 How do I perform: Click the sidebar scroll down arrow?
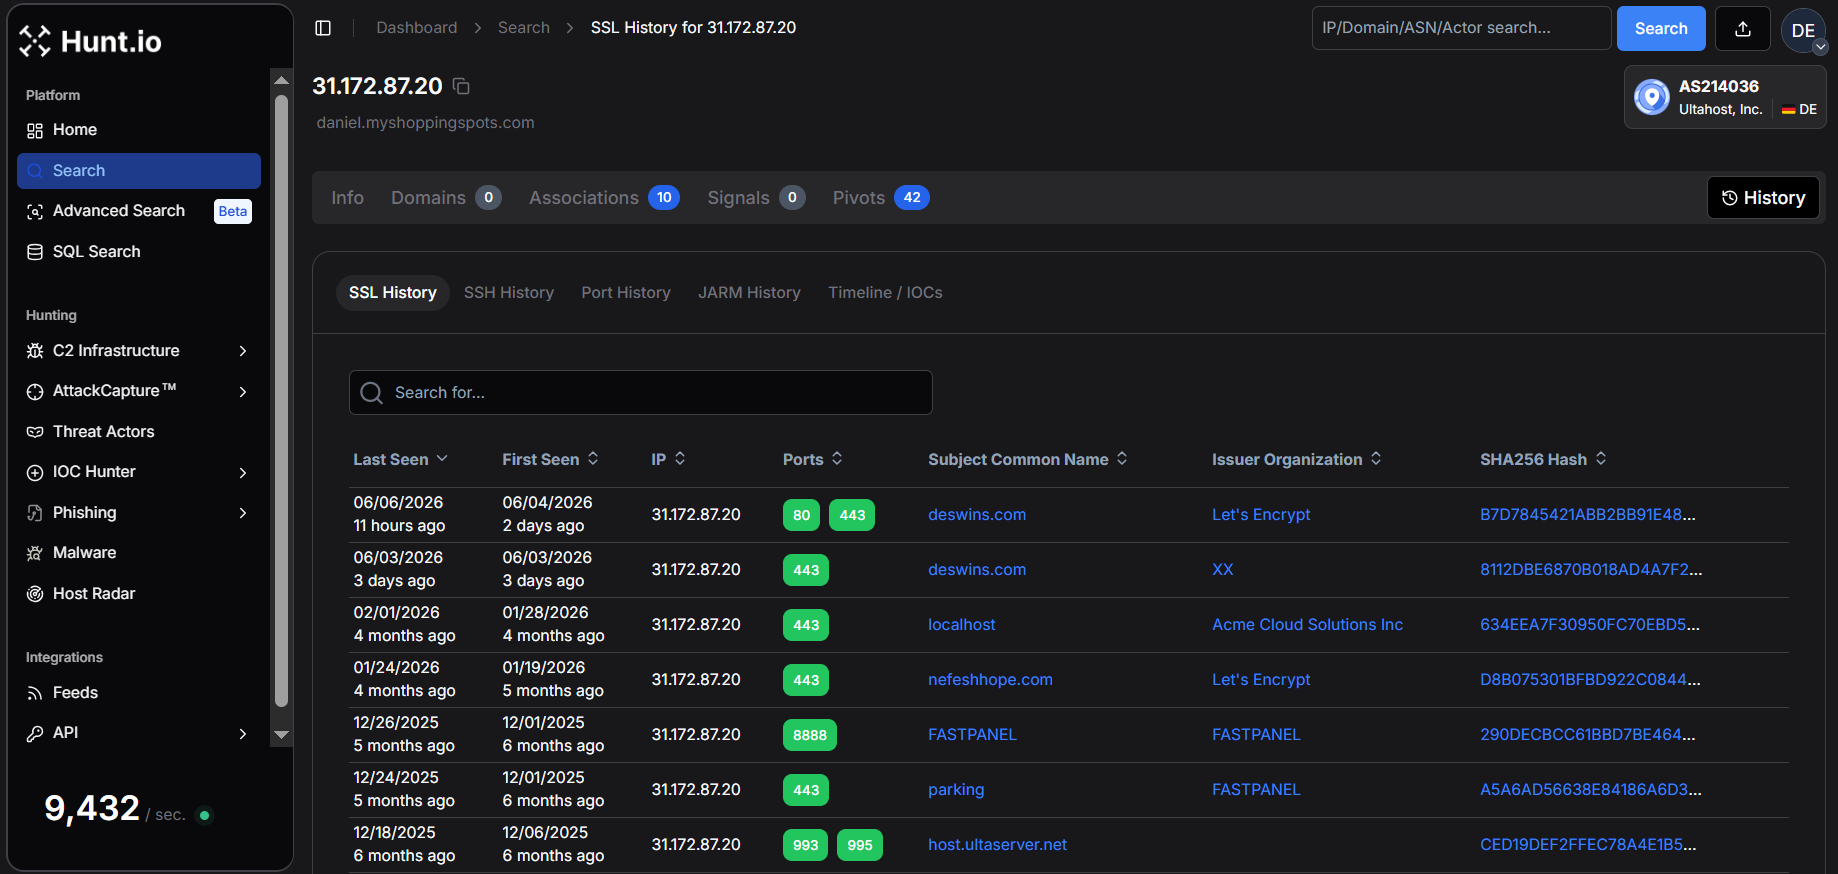[281, 735]
